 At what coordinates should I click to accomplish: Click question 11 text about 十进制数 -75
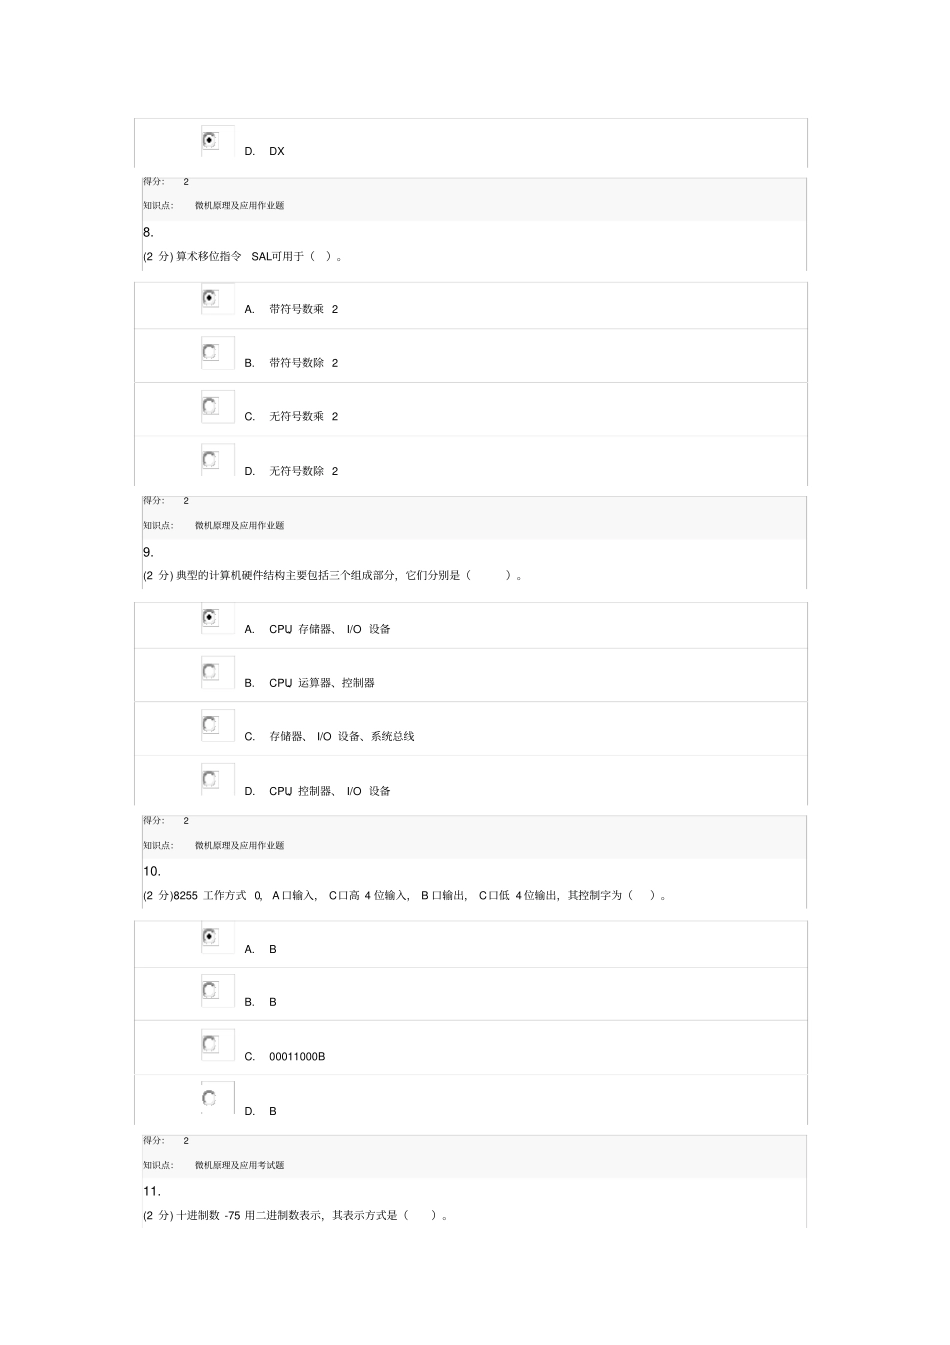click(x=295, y=1216)
